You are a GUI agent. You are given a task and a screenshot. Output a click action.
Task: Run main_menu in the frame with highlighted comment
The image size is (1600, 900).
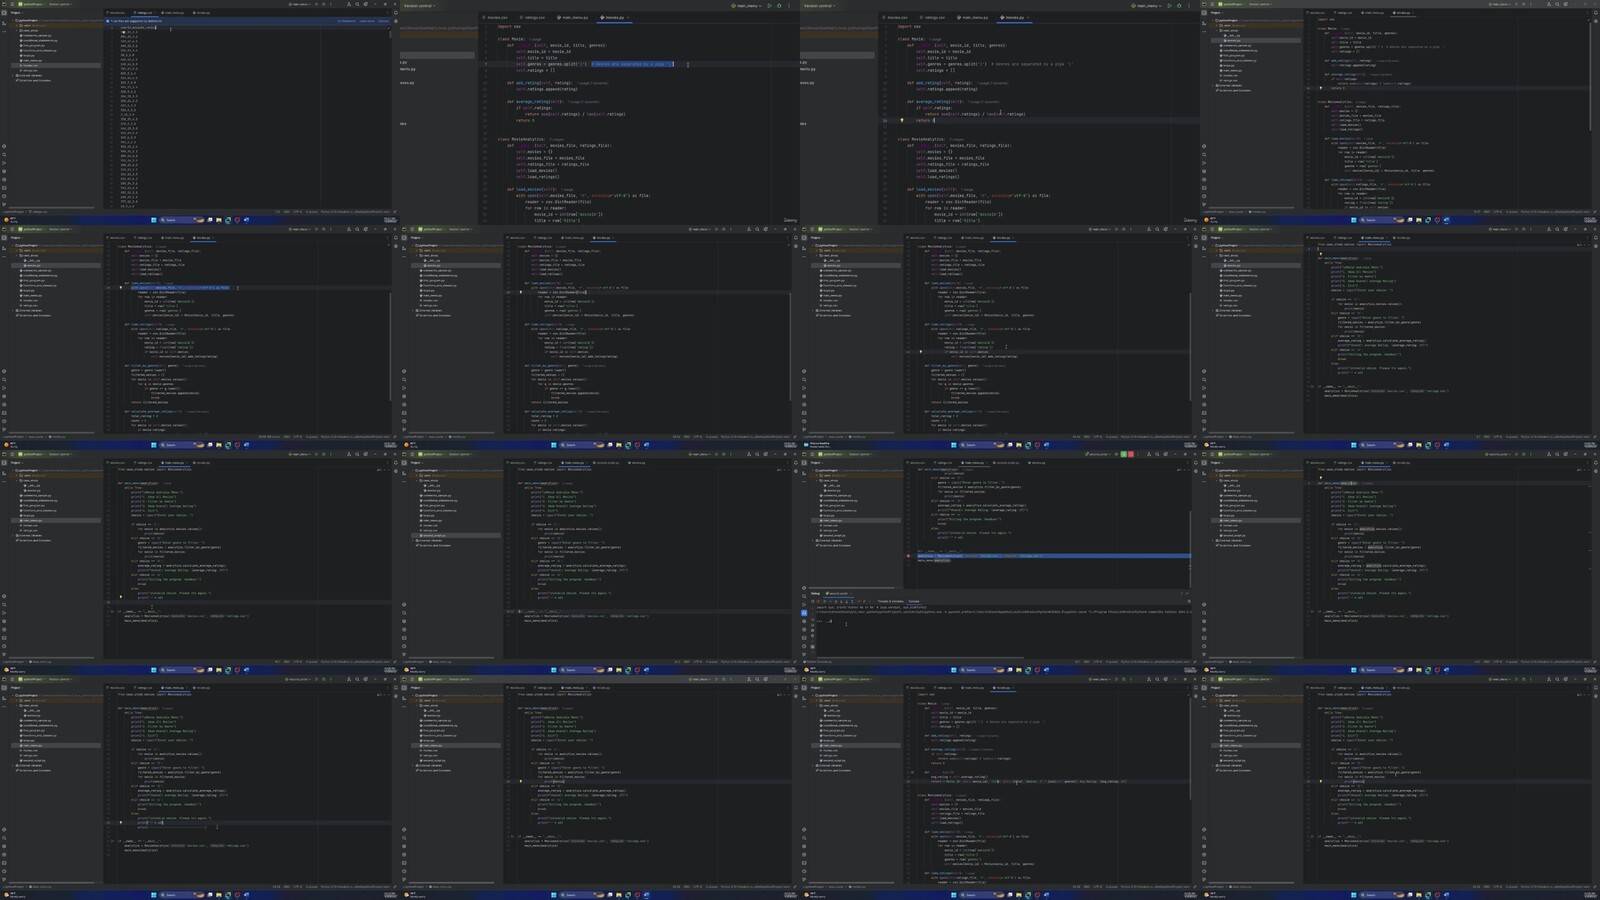pos(770,5)
